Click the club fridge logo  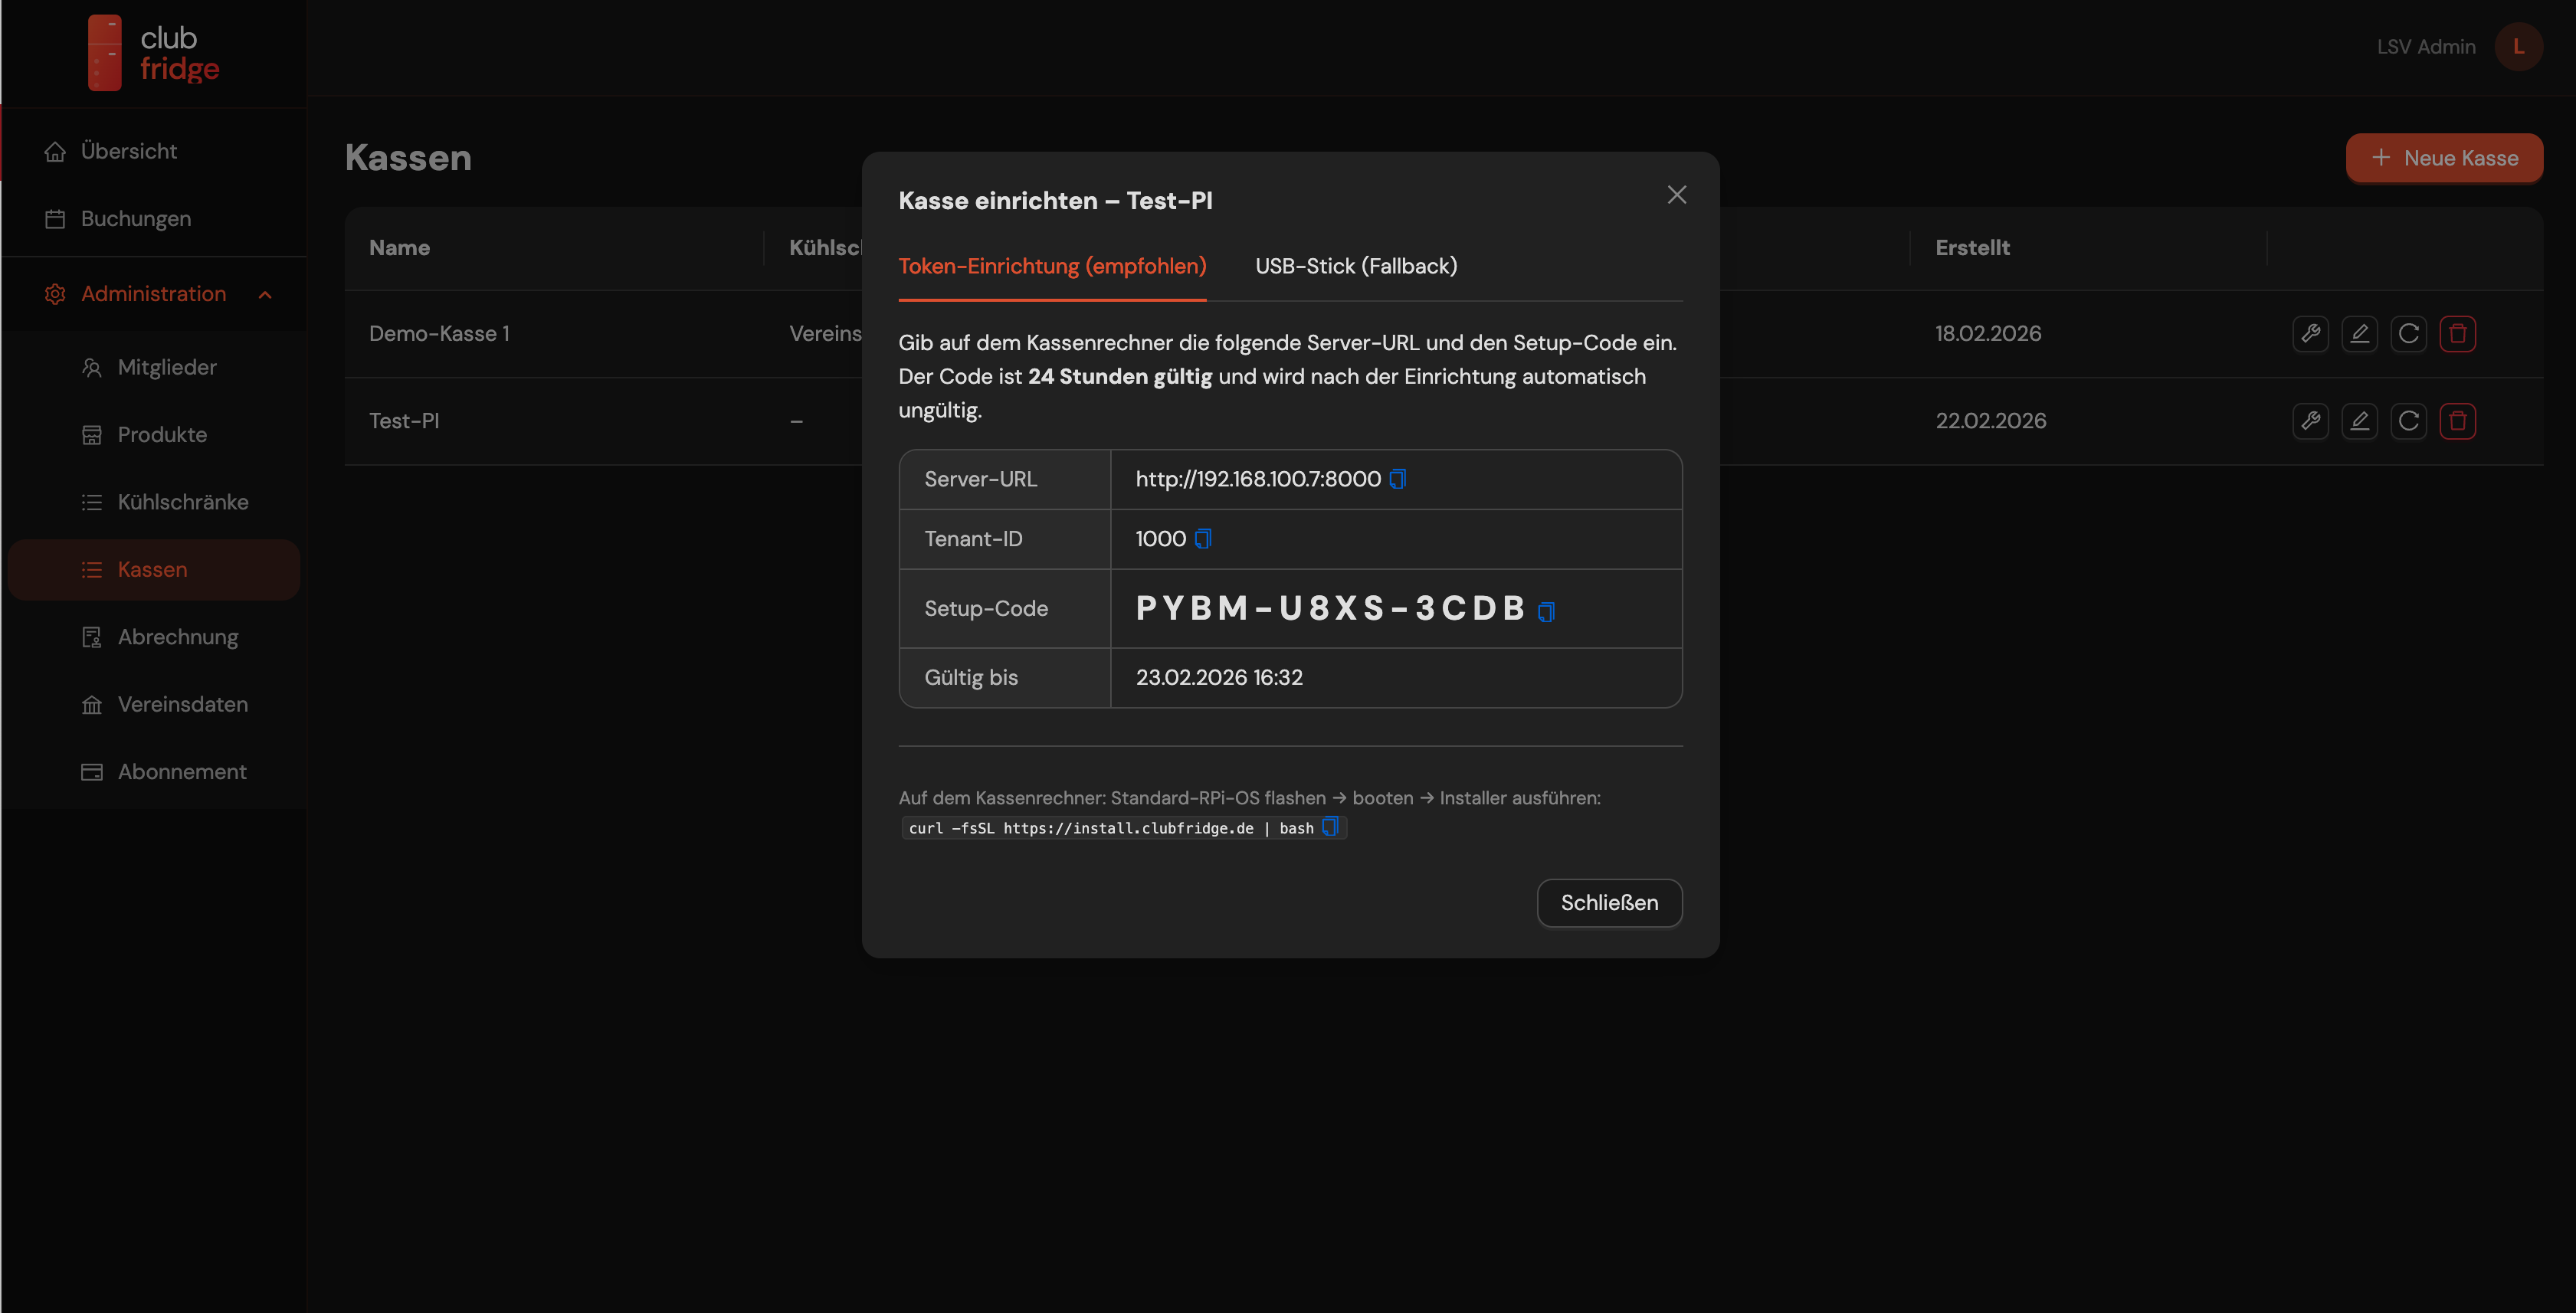click(153, 53)
